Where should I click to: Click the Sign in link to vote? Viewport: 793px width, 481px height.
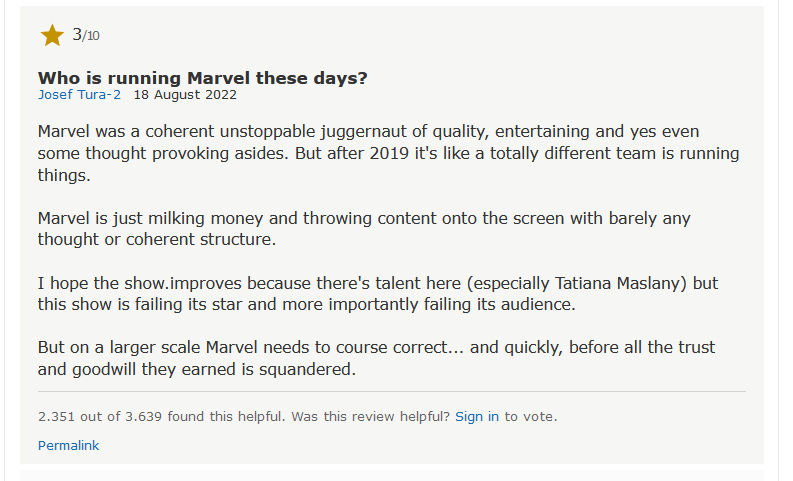pyautogui.click(x=477, y=416)
